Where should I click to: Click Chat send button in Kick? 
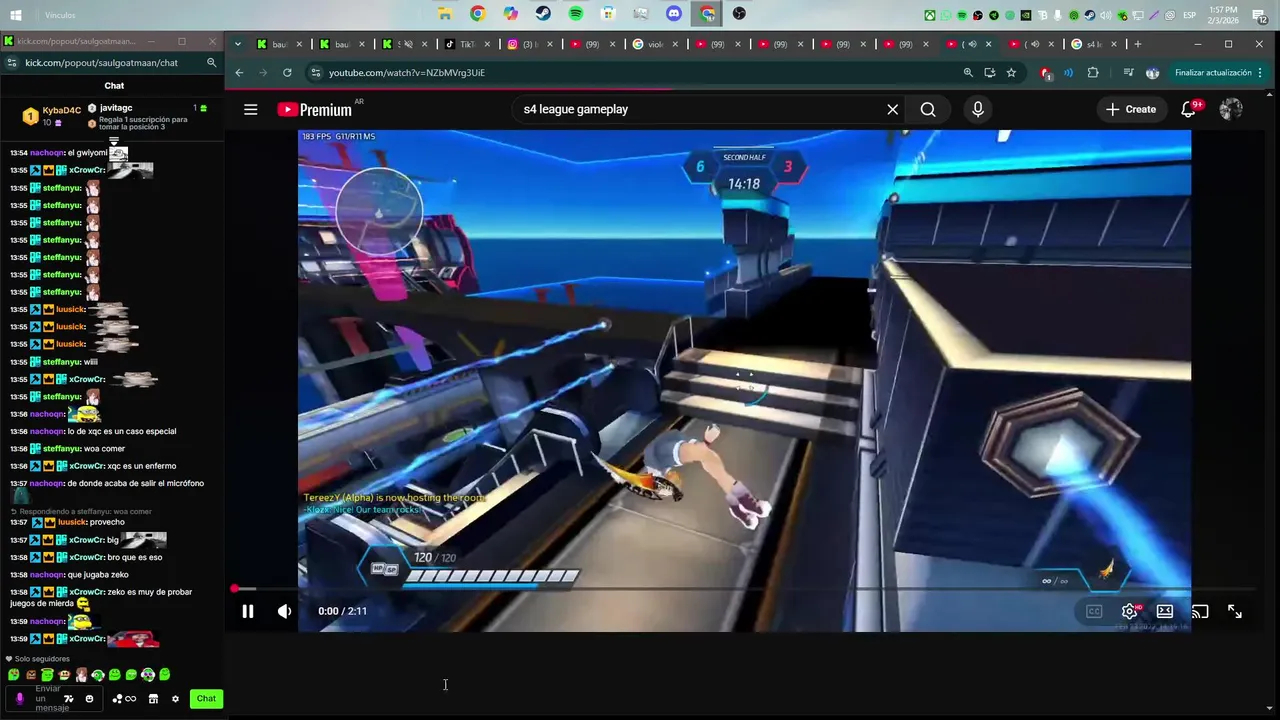[x=206, y=698]
